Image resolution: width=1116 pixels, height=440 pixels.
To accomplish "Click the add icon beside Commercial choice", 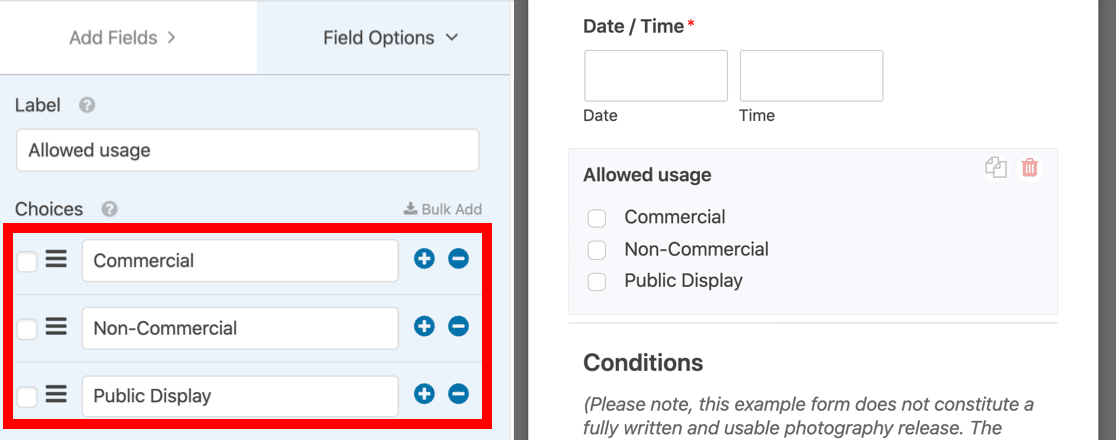I will coord(424,259).
